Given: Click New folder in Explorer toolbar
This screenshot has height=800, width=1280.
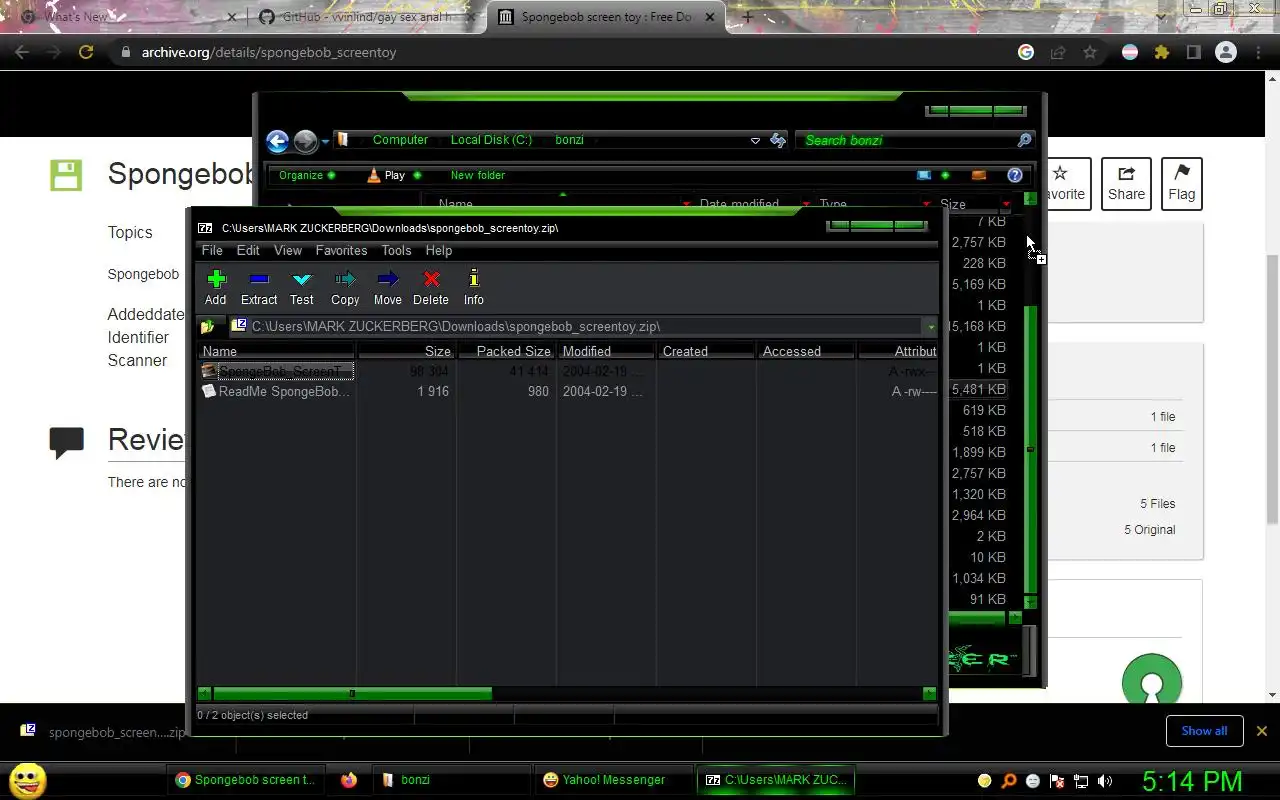Looking at the screenshot, I should 478,175.
